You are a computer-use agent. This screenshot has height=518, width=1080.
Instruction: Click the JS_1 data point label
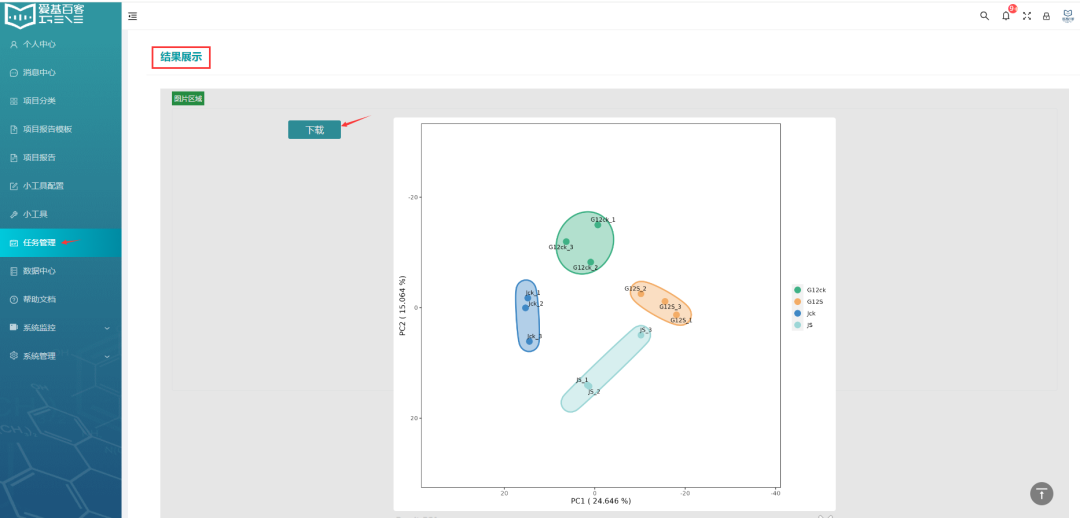click(x=582, y=380)
